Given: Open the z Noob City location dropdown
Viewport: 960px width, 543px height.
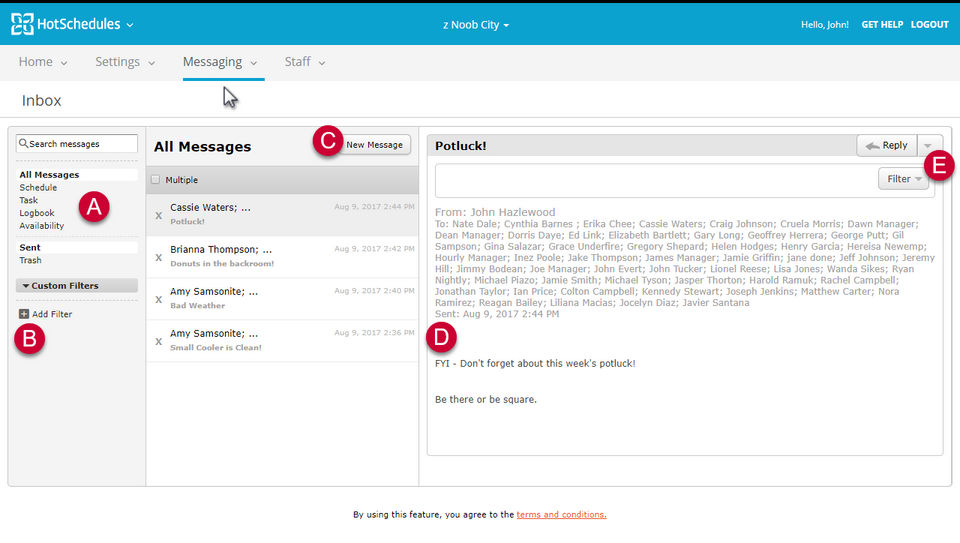Looking at the screenshot, I should pos(476,25).
